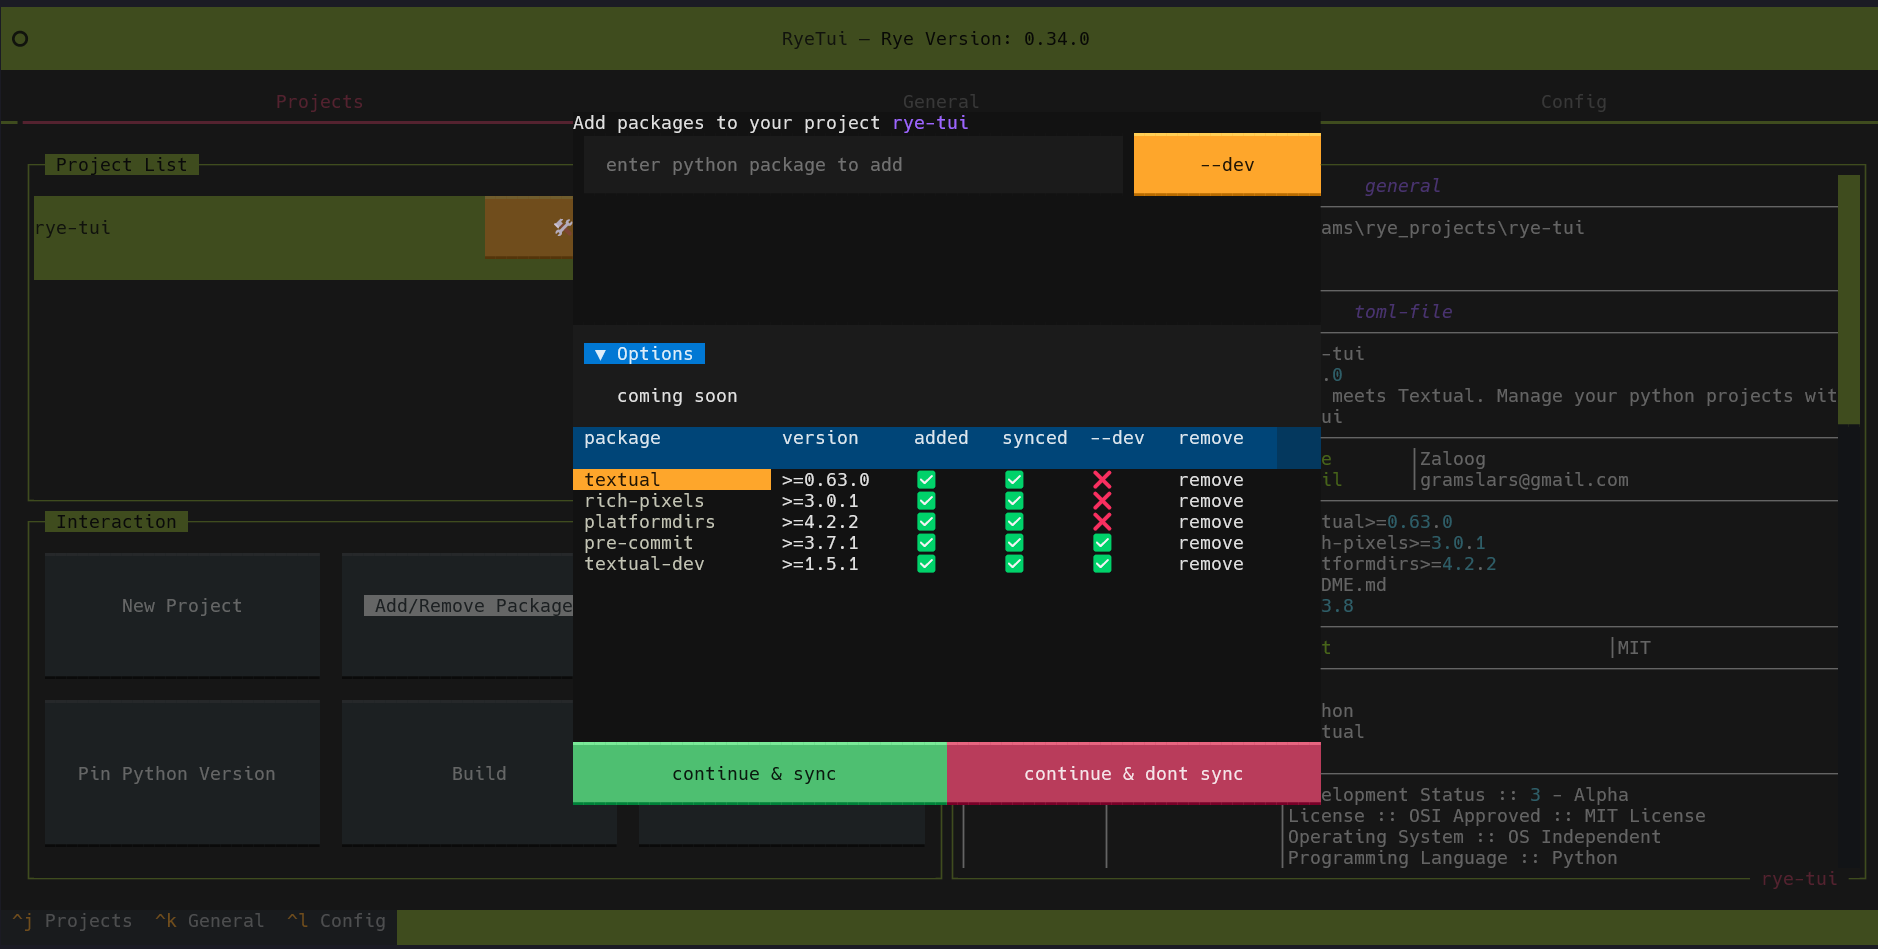
Task: Click version >=3.7.1 cell
Action: (x=820, y=543)
